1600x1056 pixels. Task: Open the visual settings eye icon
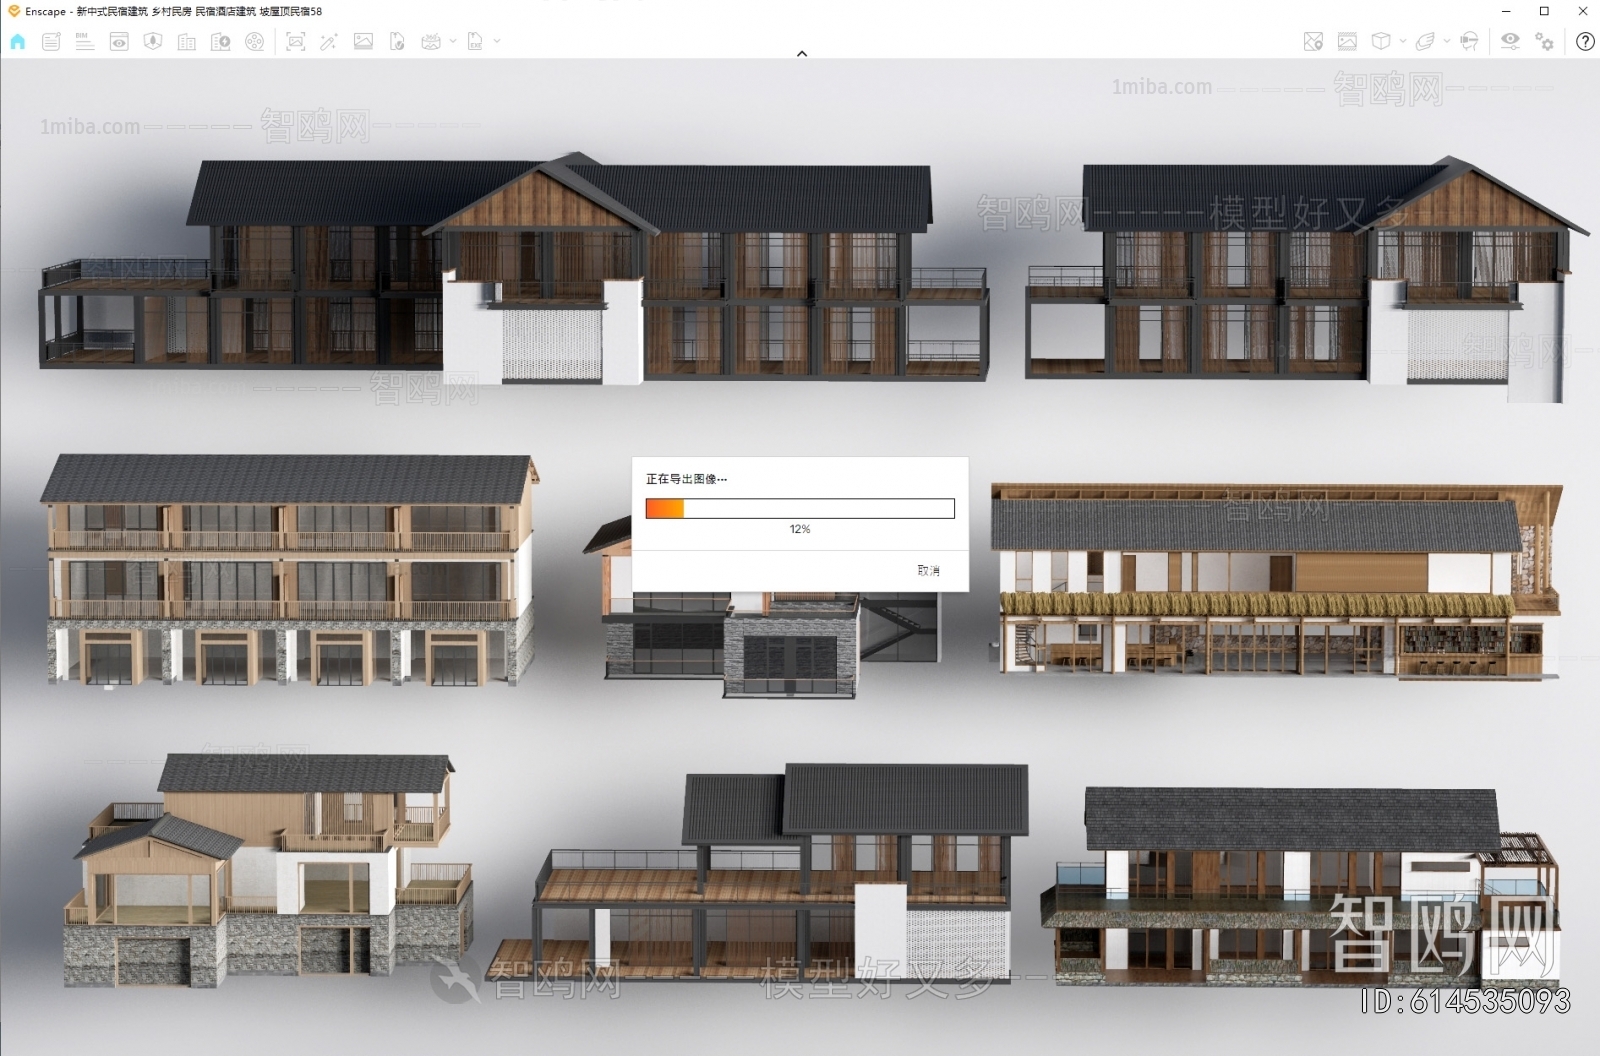[1510, 42]
